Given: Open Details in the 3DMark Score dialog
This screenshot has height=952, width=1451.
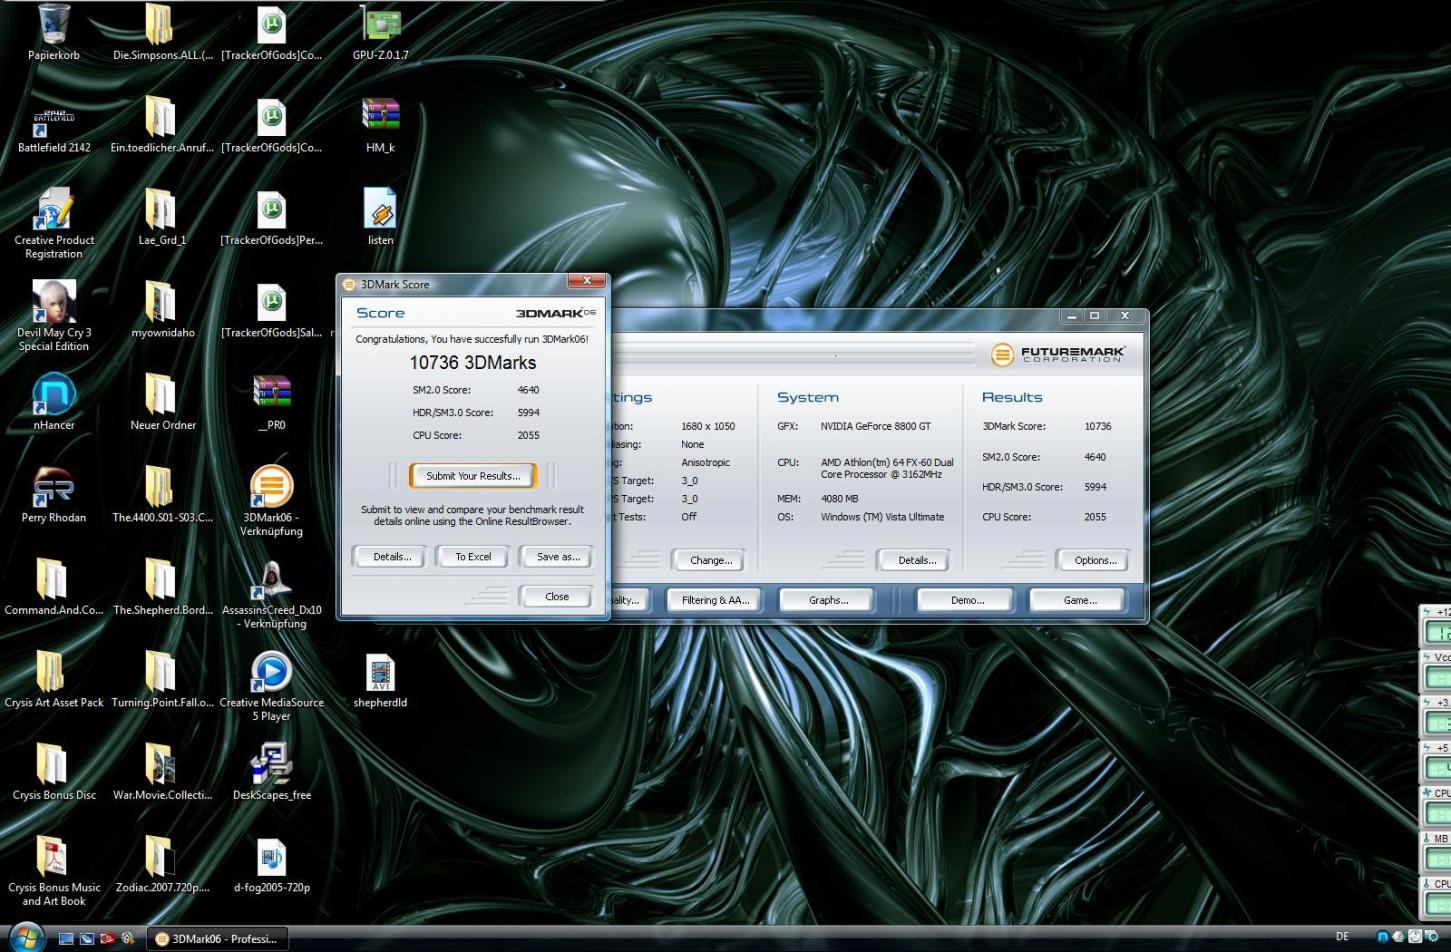Looking at the screenshot, I should click(392, 557).
